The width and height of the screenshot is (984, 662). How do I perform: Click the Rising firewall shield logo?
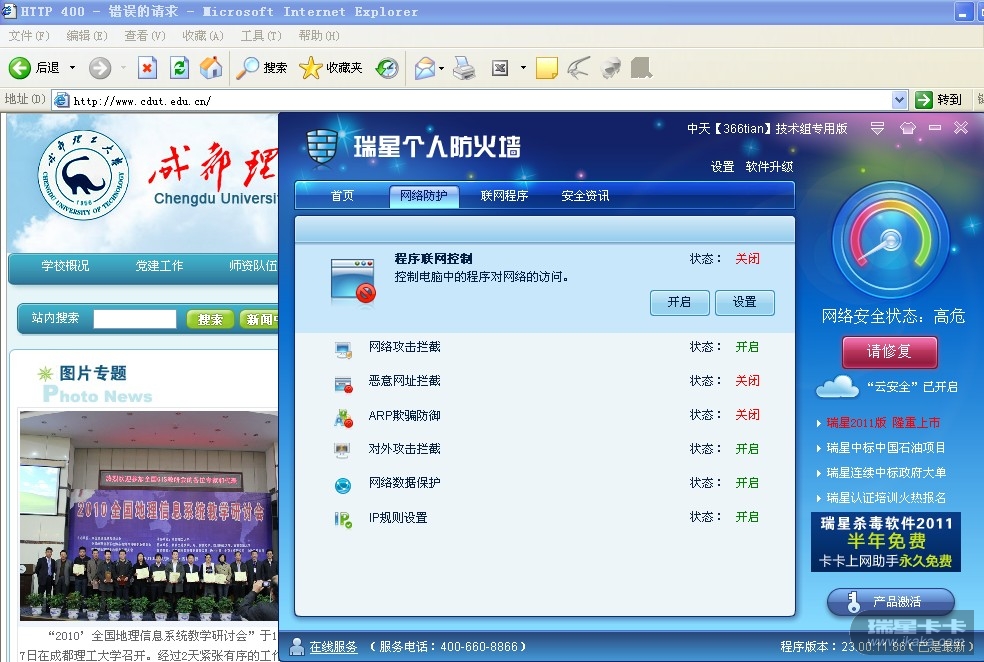point(323,147)
